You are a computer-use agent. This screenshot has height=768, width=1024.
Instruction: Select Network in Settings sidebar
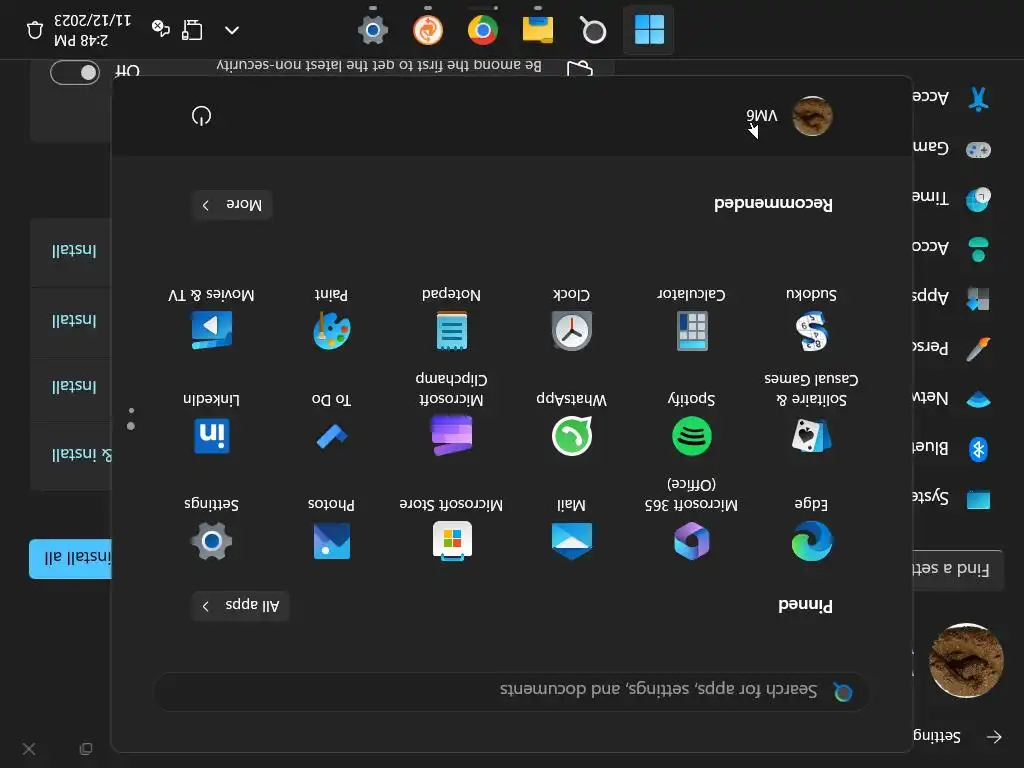click(x=952, y=399)
